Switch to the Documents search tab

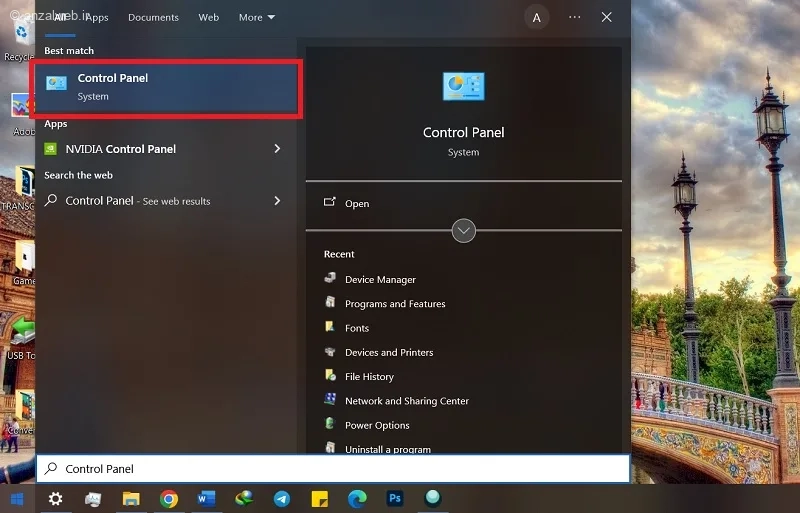153,17
